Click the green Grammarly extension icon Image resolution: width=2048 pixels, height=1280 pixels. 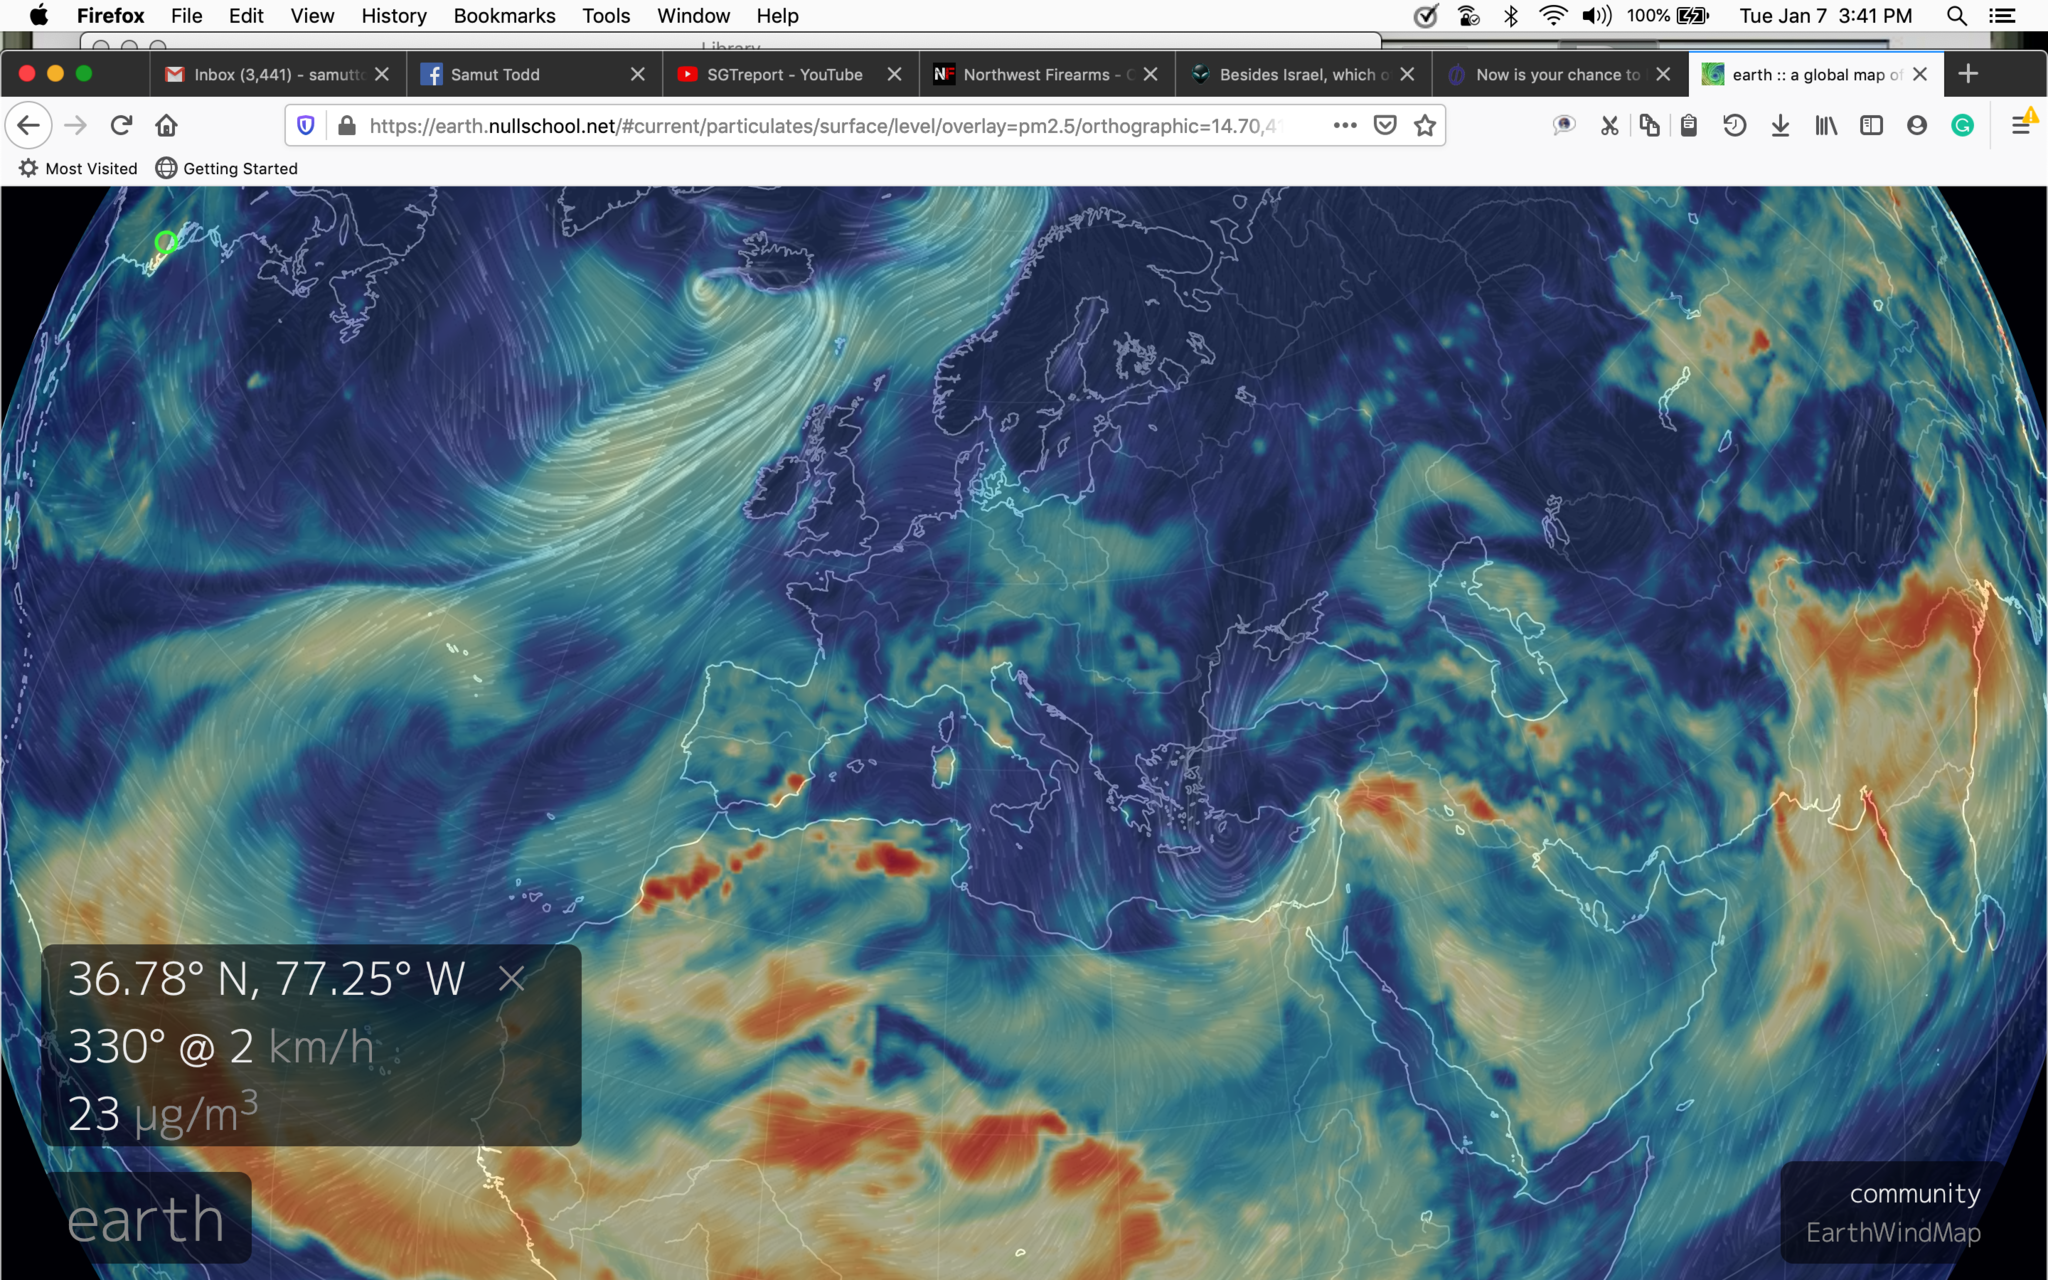[x=1962, y=126]
